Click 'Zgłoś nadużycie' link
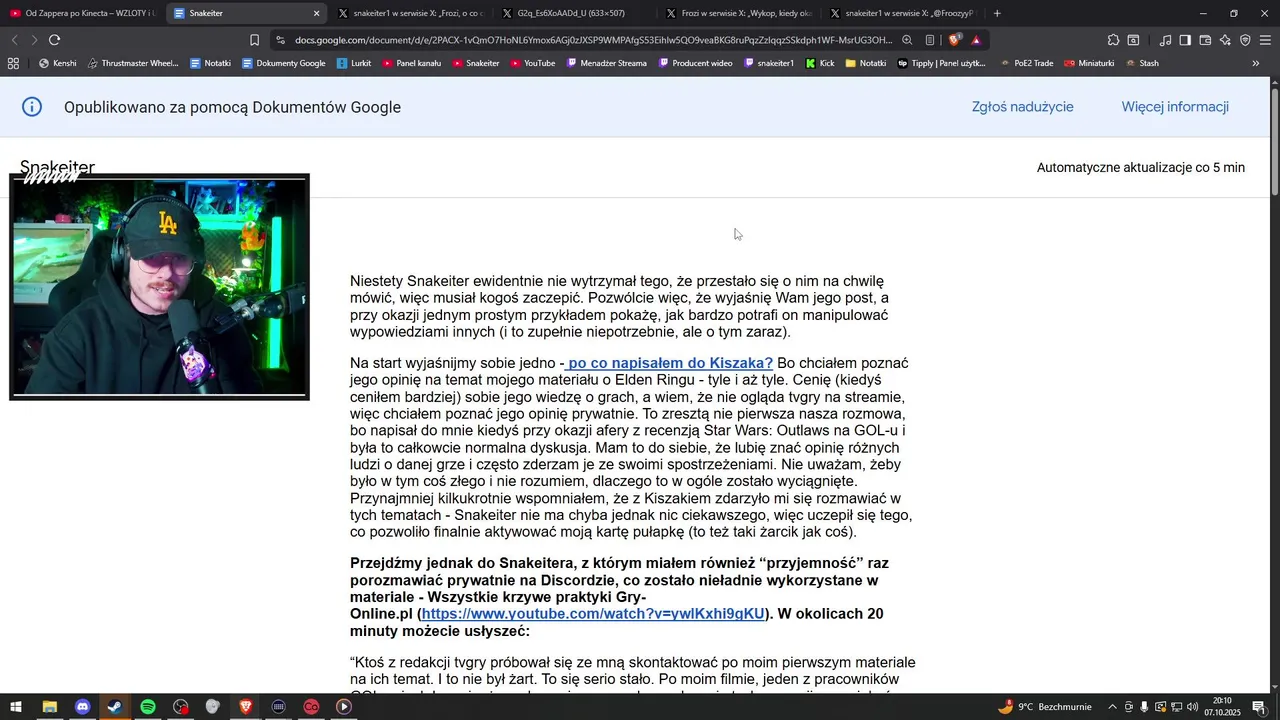Screen dimensions: 1280x720 (x=1022, y=107)
